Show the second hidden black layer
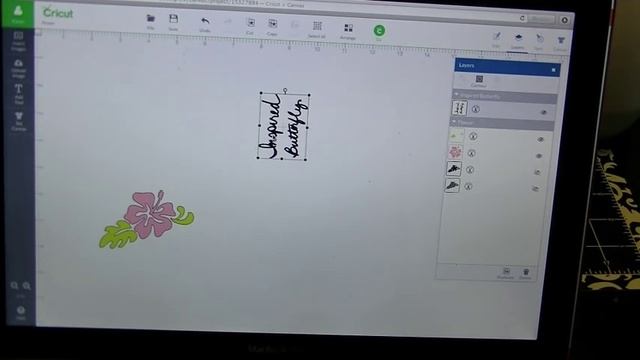 [x=536, y=189]
